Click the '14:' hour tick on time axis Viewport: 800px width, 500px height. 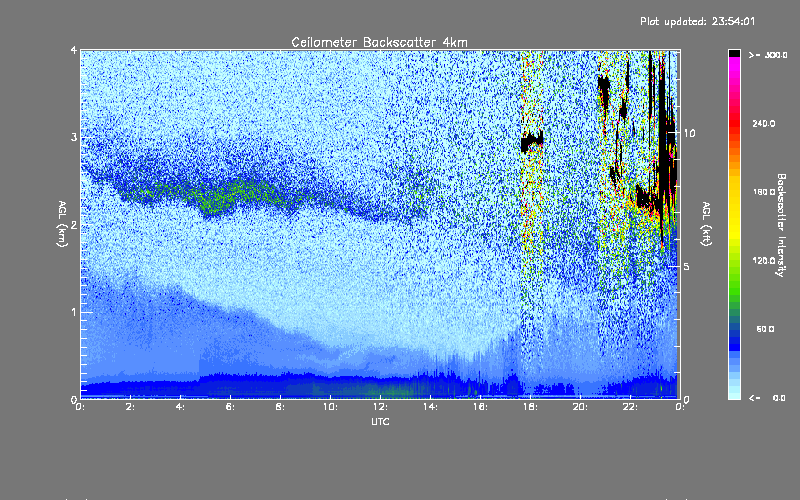(430, 407)
